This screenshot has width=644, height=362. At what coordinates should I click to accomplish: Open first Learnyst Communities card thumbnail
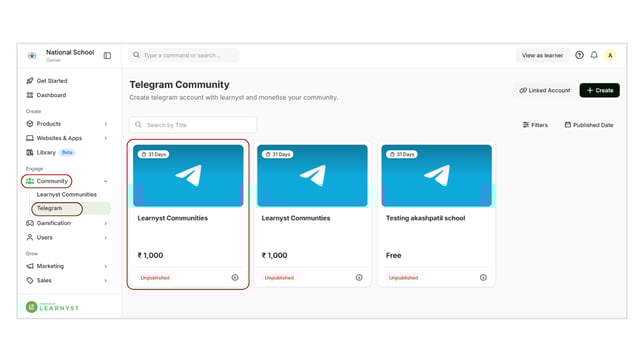point(188,175)
